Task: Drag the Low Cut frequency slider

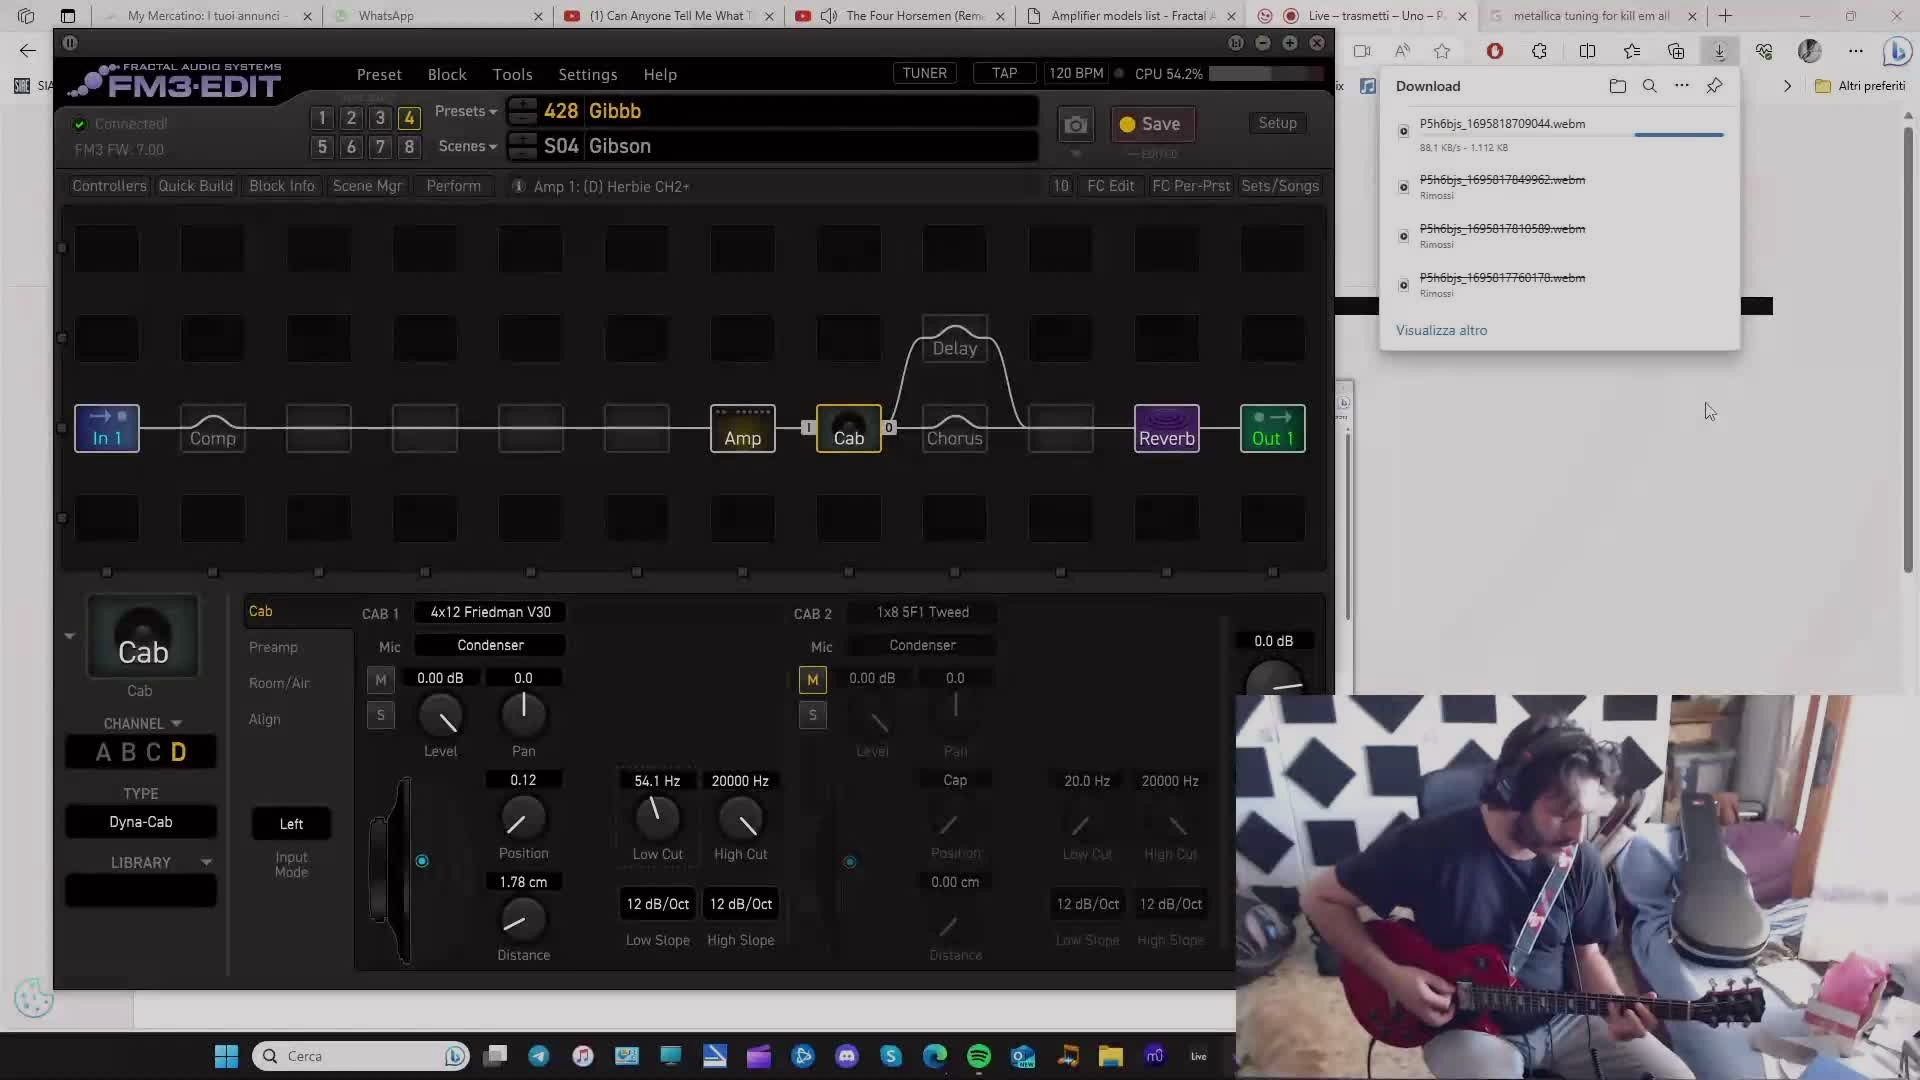Action: coord(658,818)
